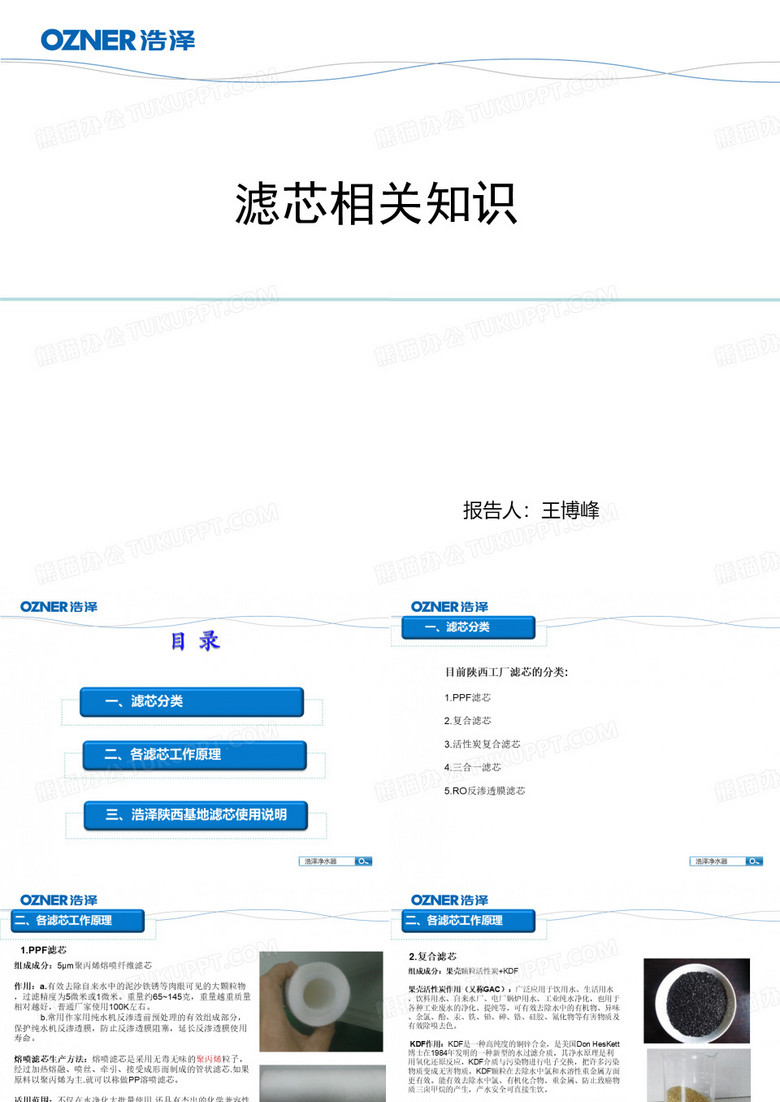Click the 一、滤芯分类 header tab on the classification slide
Image resolution: width=780 pixels, height=1102 pixels.
pyautogui.click(x=469, y=627)
